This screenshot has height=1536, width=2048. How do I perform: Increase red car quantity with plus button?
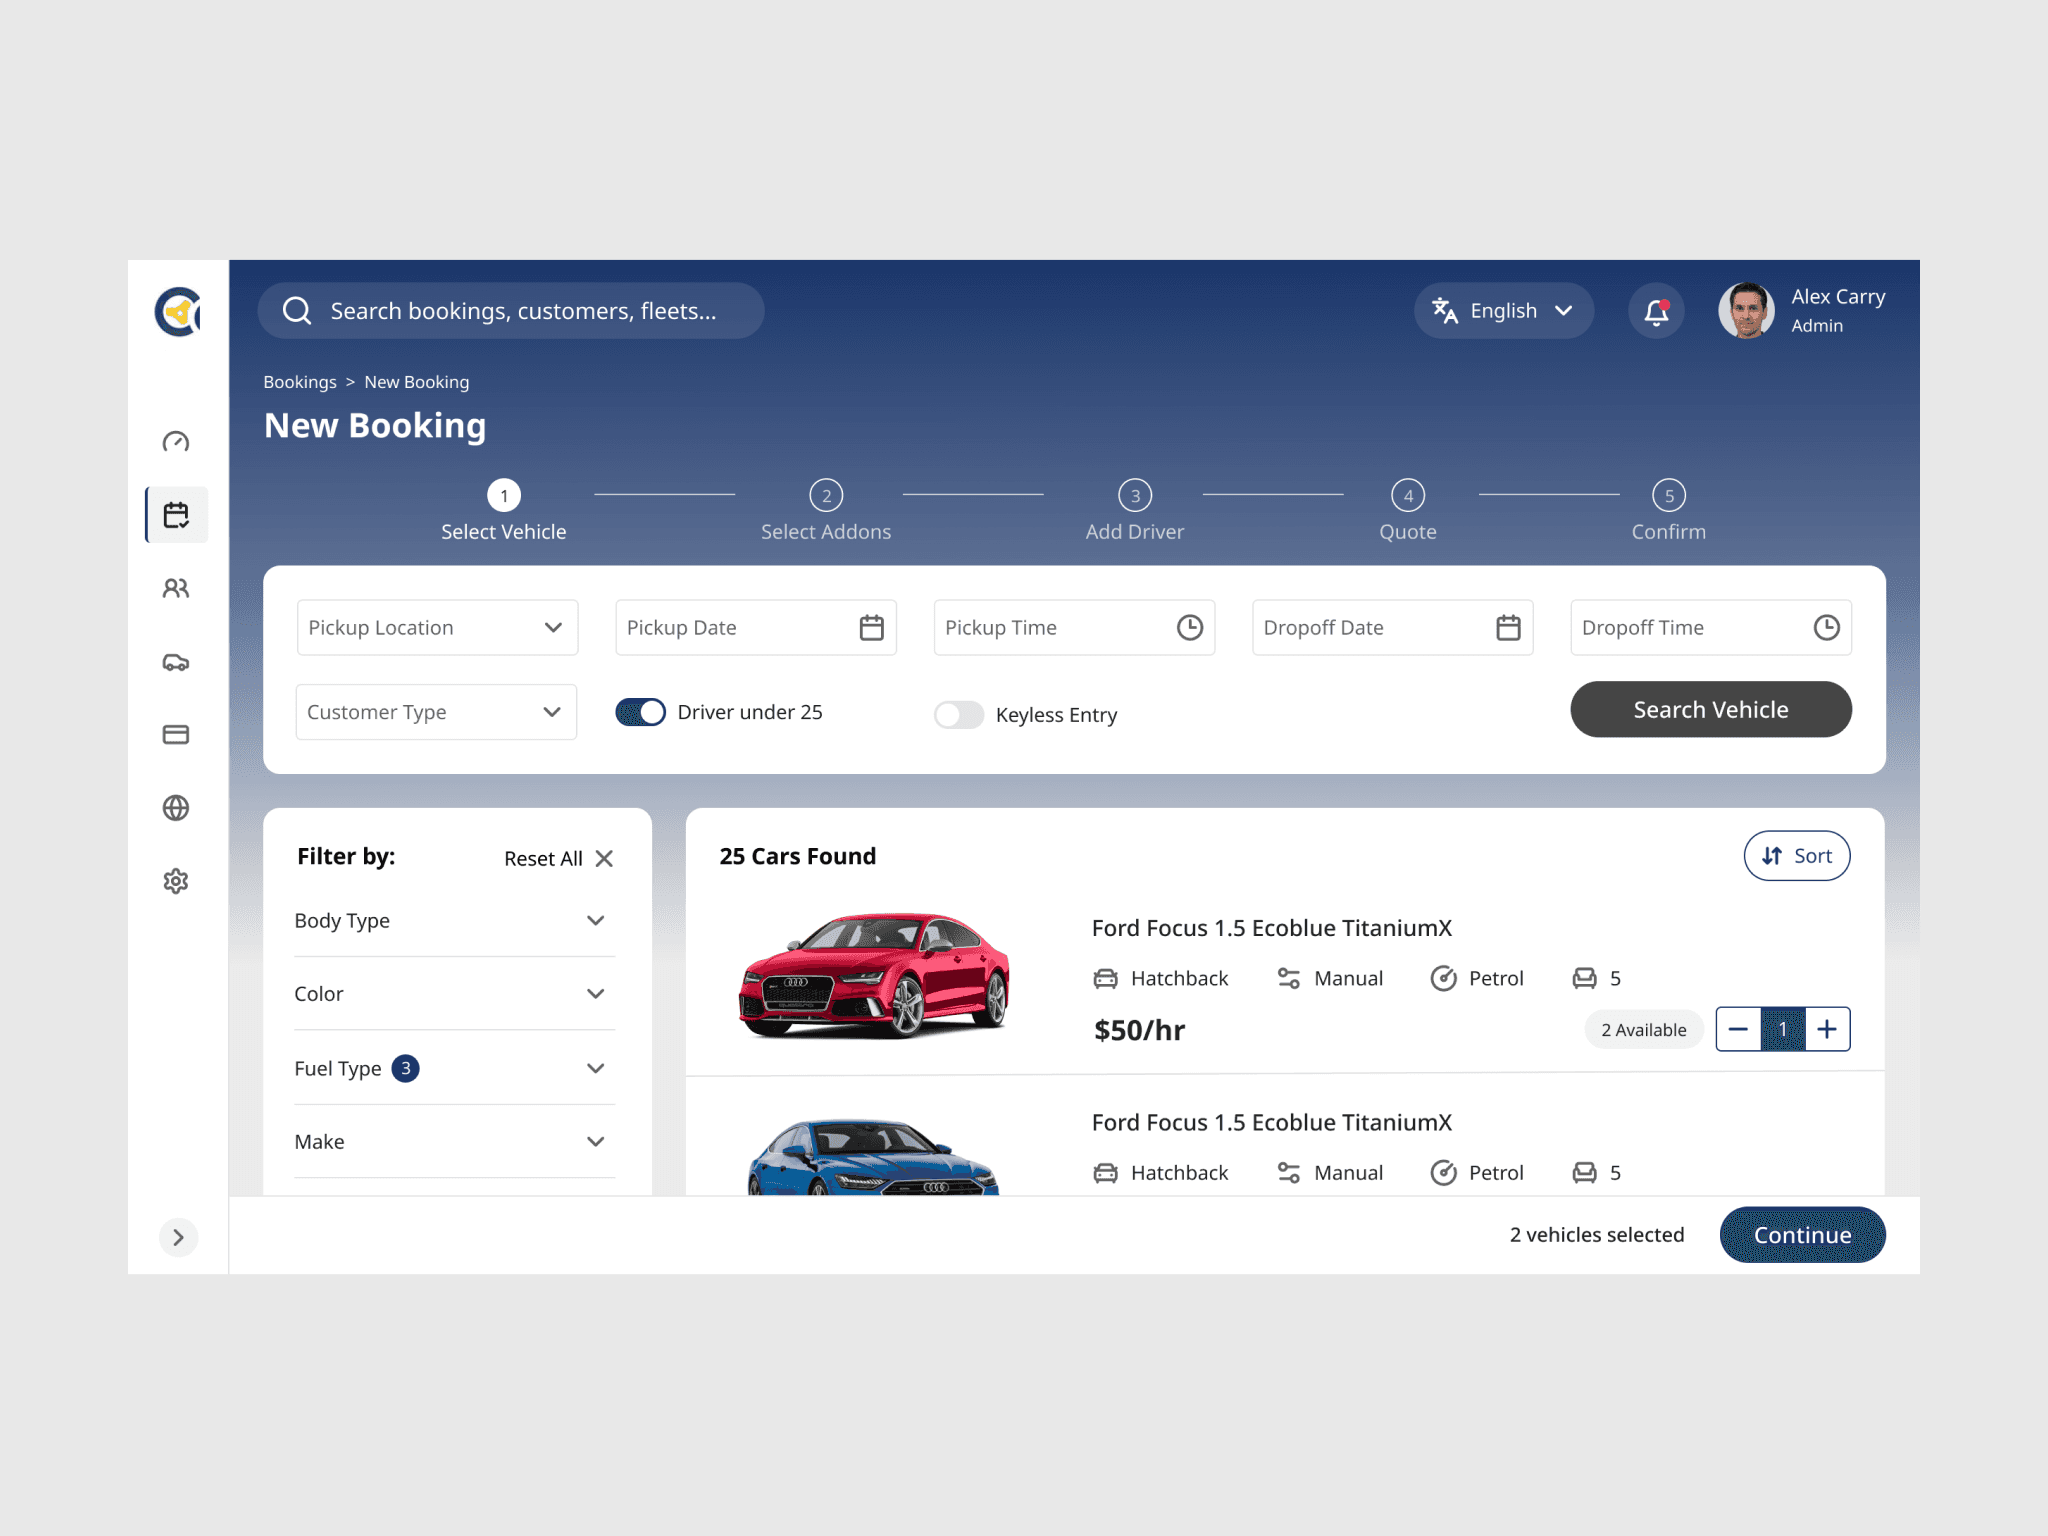tap(1827, 1029)
